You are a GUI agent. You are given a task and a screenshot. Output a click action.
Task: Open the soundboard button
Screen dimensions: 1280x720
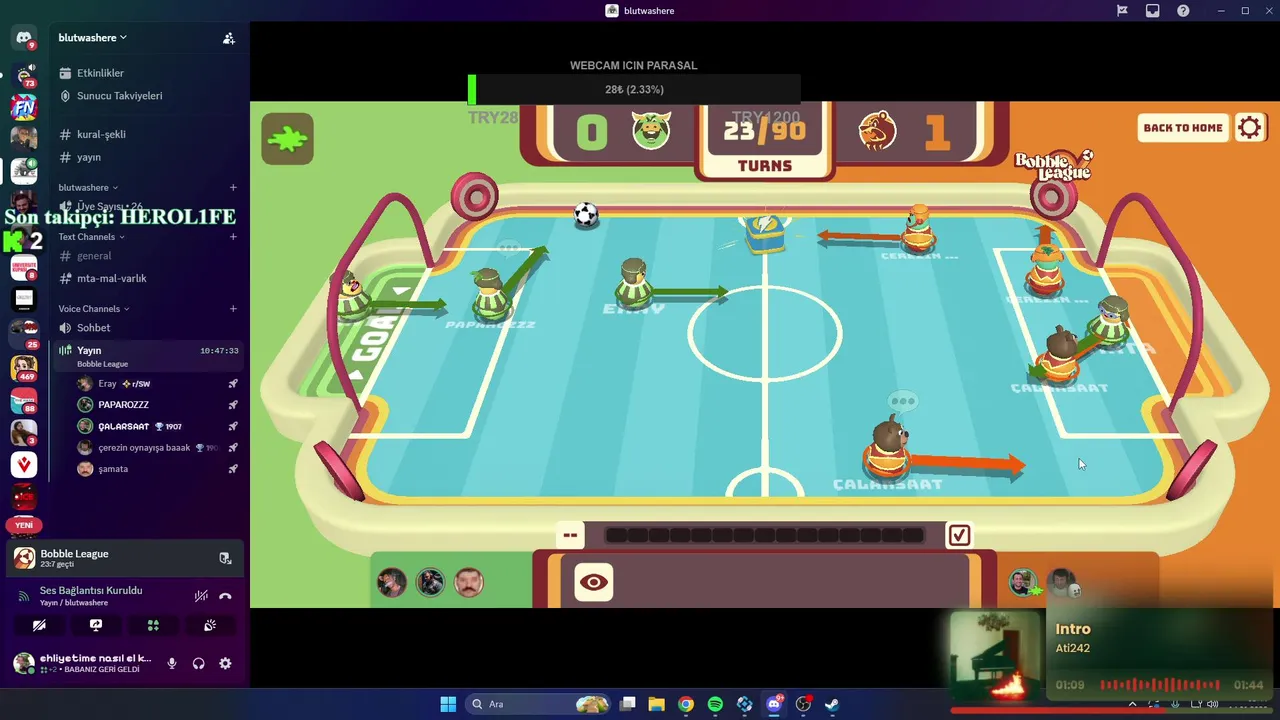(x=210, y=625)
